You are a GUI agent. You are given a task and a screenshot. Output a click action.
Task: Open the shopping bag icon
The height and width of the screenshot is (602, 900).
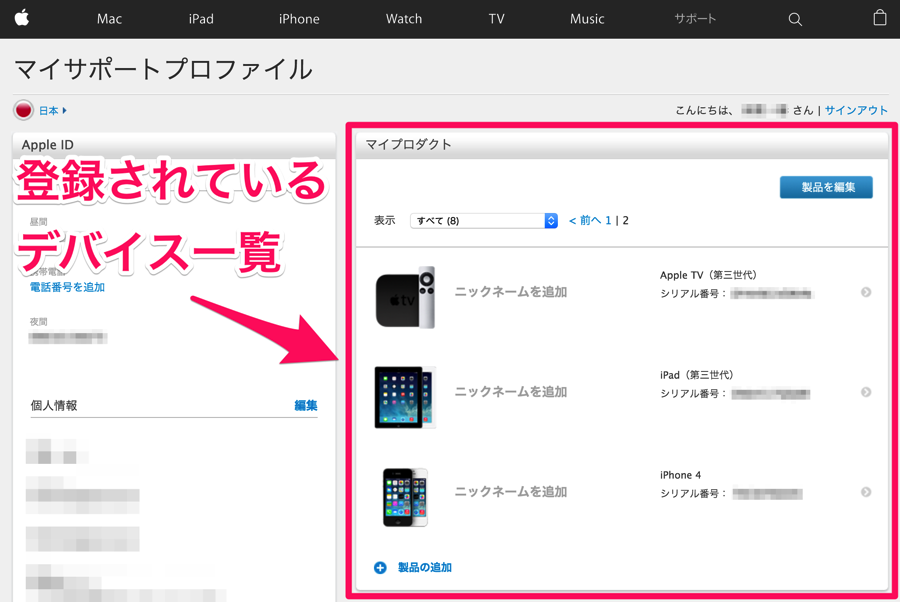[879, 18]
